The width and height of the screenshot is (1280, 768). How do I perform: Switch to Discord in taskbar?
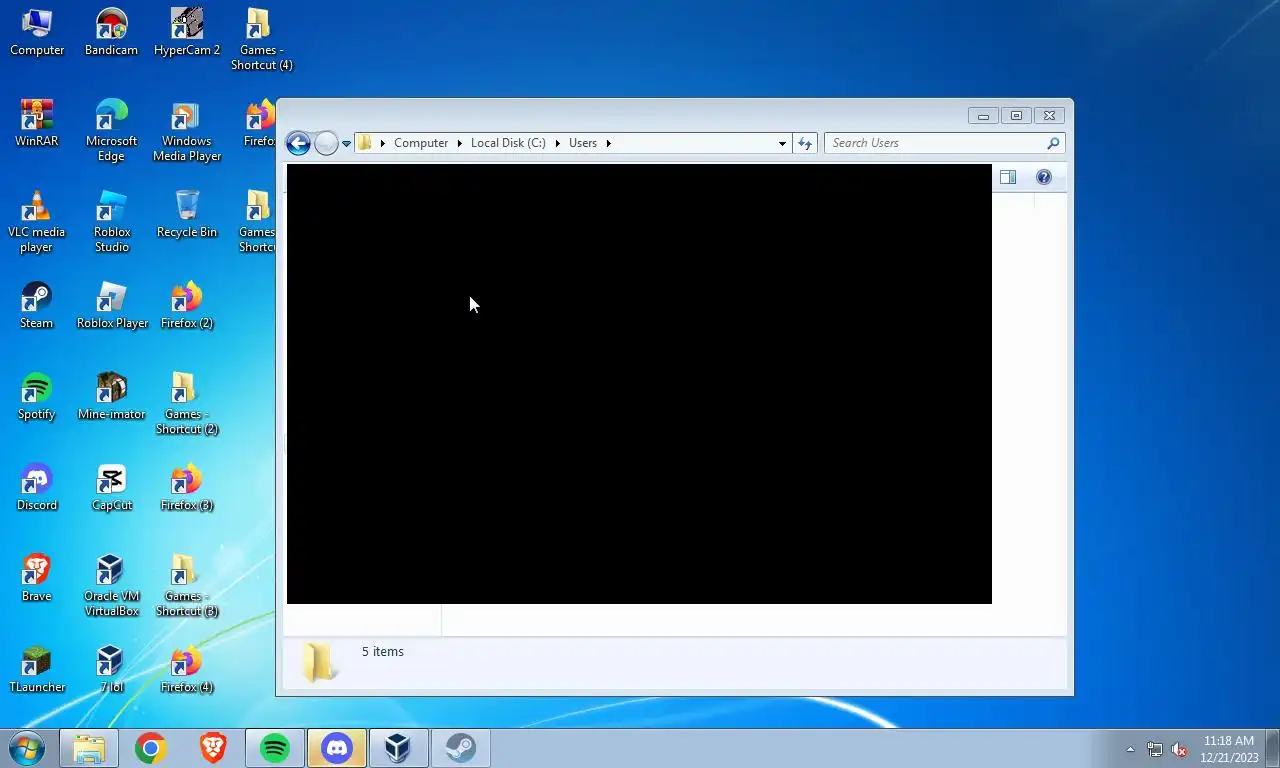point(337,748)
